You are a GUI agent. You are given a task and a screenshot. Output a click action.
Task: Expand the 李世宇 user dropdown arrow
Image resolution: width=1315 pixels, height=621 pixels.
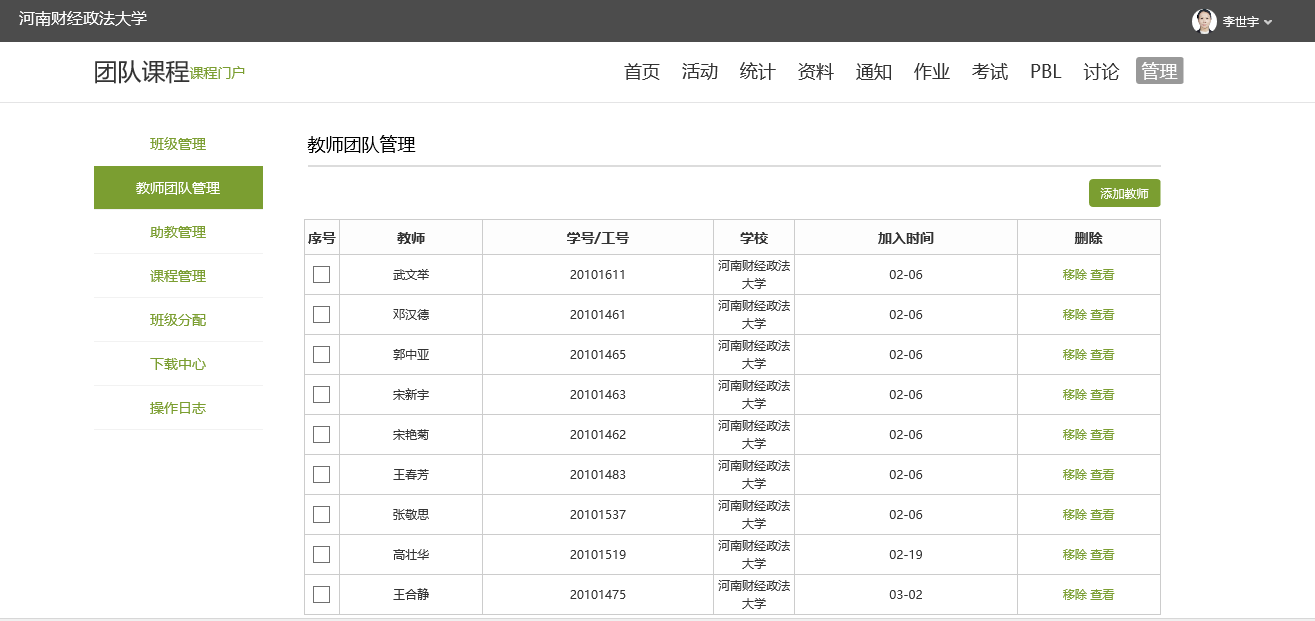click(x=1269, y=22)
